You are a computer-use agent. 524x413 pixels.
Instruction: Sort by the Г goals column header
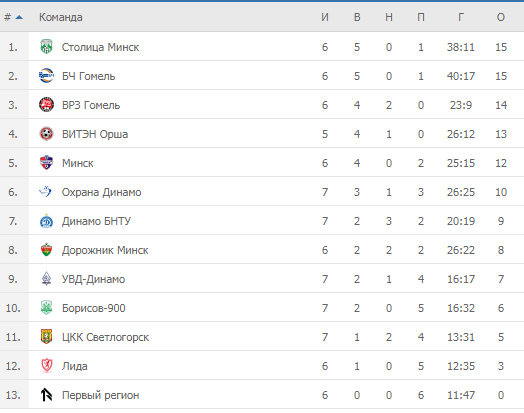pyautogui.click(x=461, y=17)
